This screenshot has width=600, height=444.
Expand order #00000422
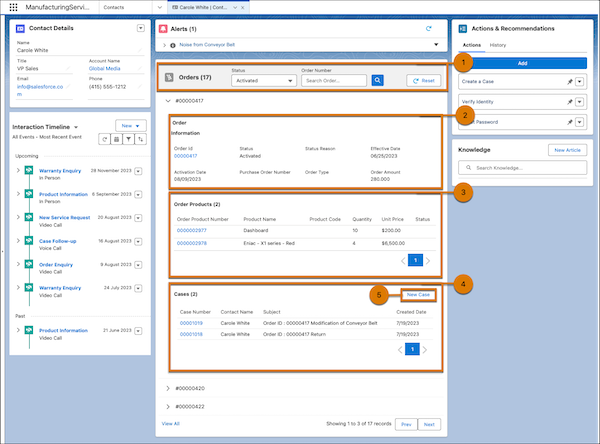(168, 406)
